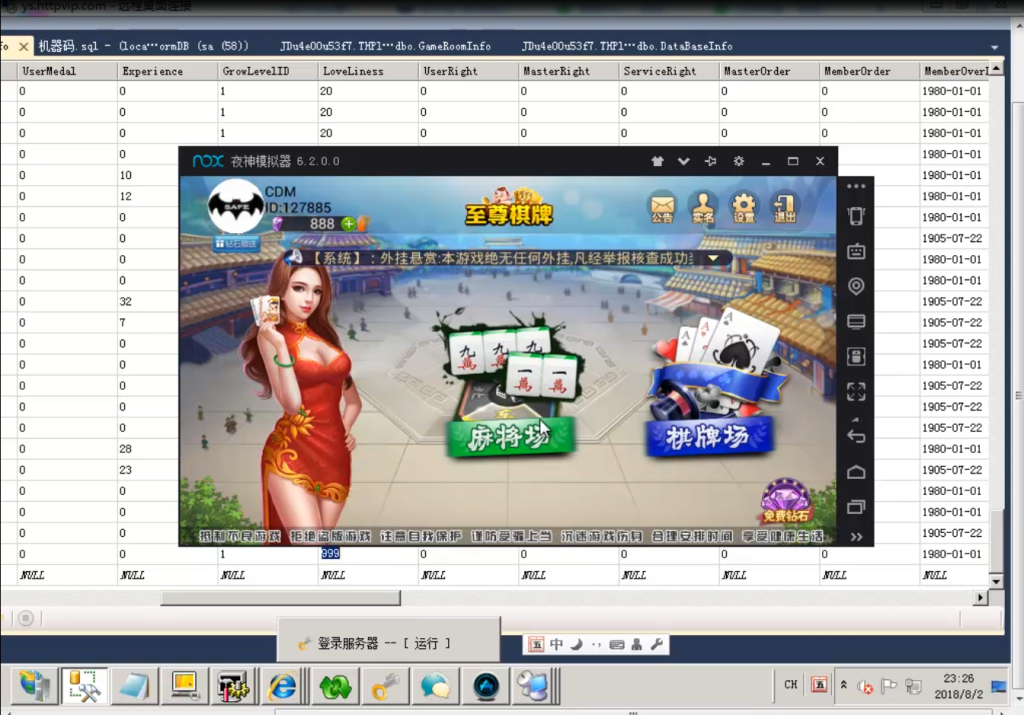Click grid vertical scrollbar down arrow
Screen dimensions: 1024x715
pyautogui.click(x=996, y=580)
